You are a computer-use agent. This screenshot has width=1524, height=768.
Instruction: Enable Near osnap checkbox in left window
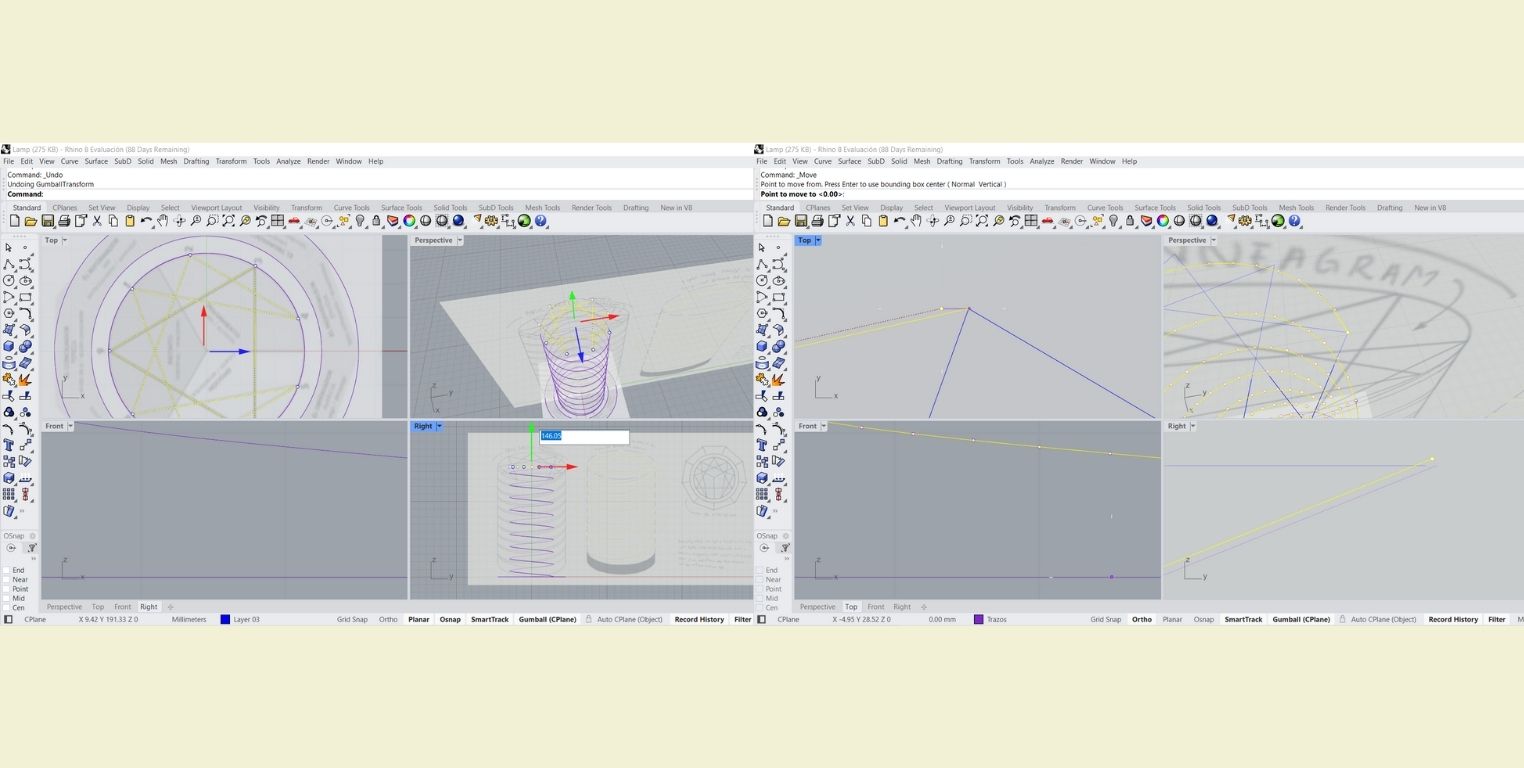(6, 579)
